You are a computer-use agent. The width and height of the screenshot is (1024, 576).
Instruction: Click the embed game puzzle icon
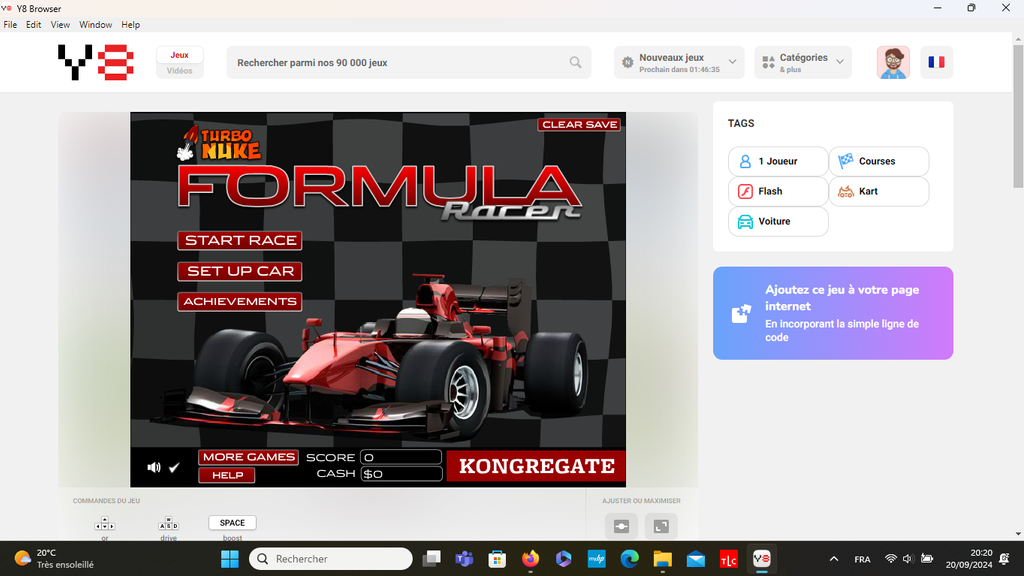click(741, 313)
